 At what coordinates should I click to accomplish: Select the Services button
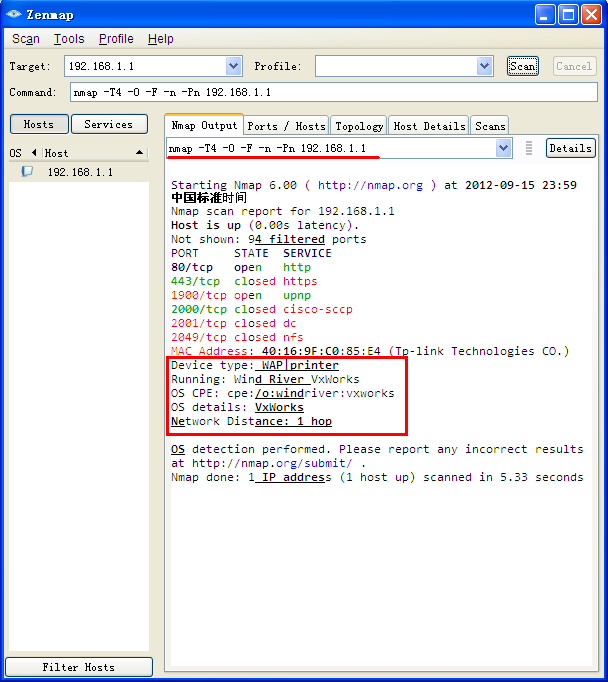(x=109, y=124)
